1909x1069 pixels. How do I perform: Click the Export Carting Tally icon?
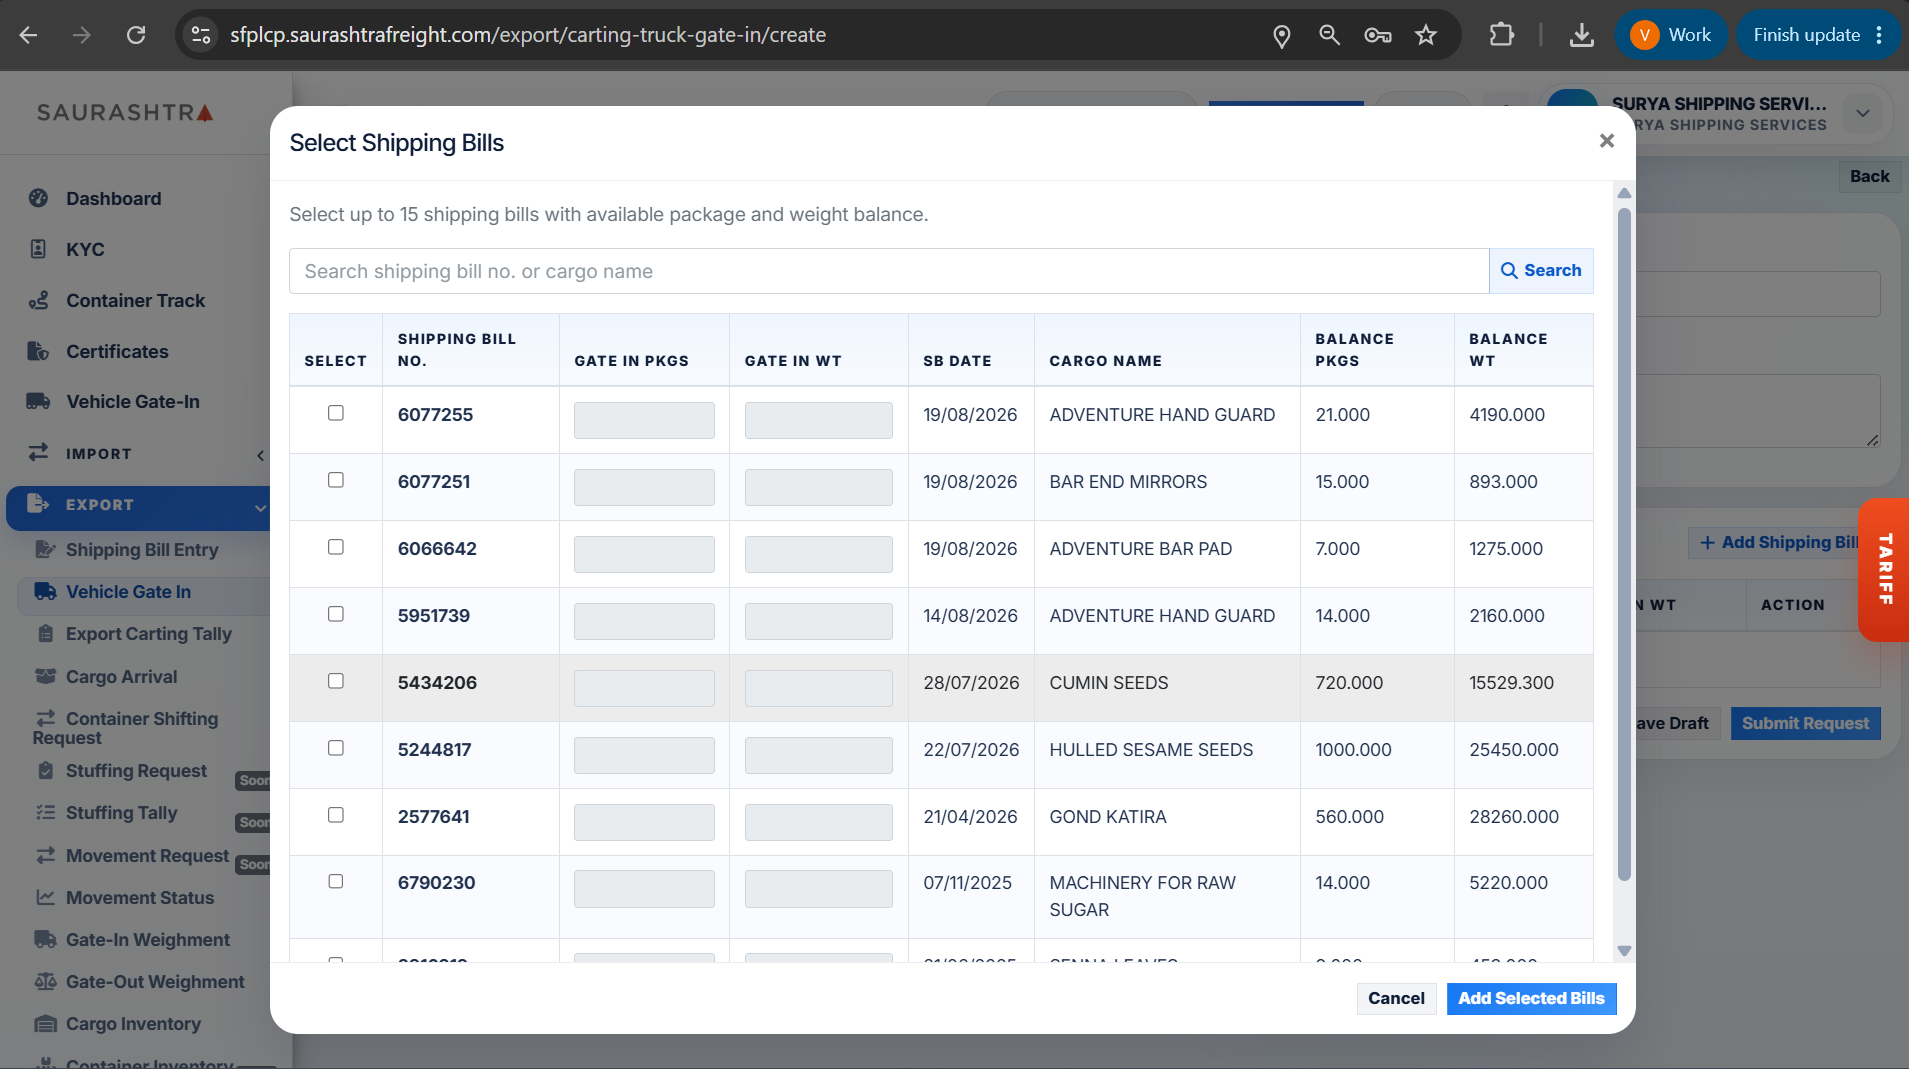tap(45, 633)
